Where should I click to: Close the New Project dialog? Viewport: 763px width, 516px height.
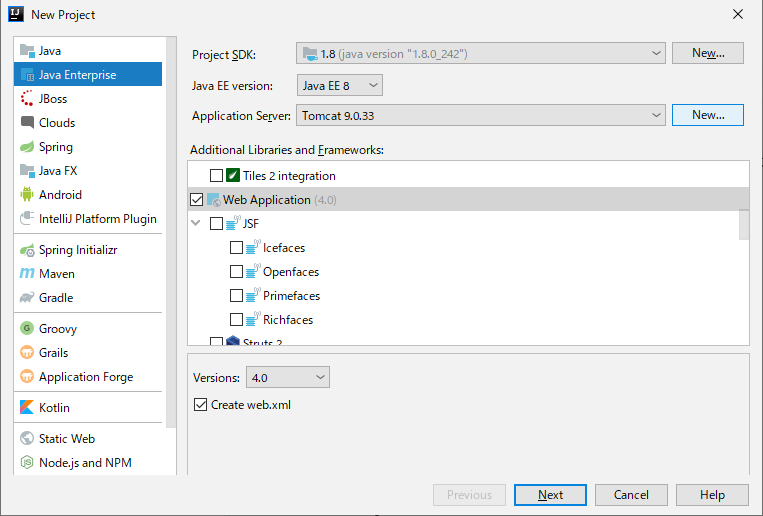point(738,14)
